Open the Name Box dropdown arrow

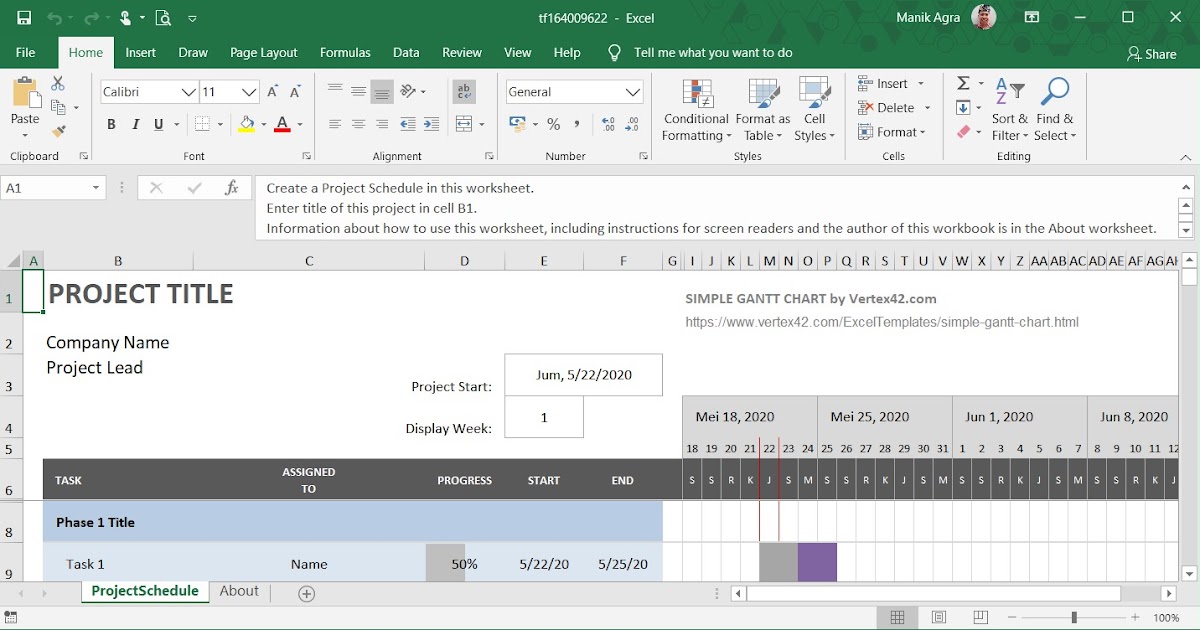[x=96, y=188]
